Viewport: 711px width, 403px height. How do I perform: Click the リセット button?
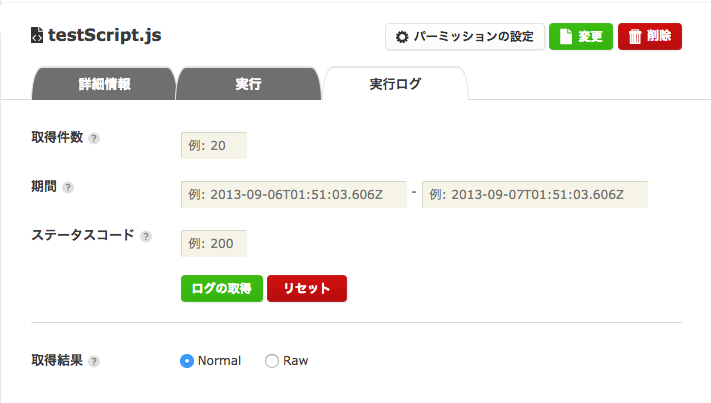coord(307,288)
